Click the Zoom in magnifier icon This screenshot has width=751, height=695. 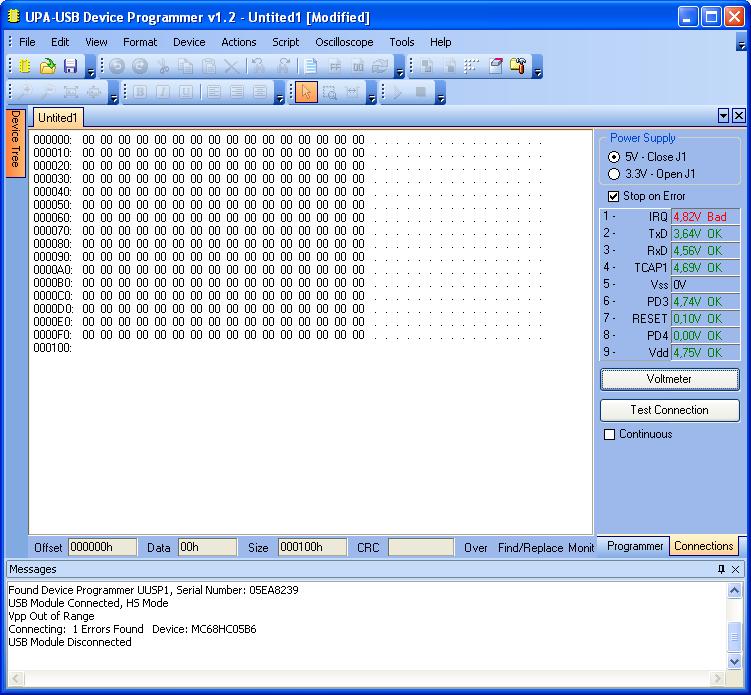pyautogui.click(x=24, y=91)
